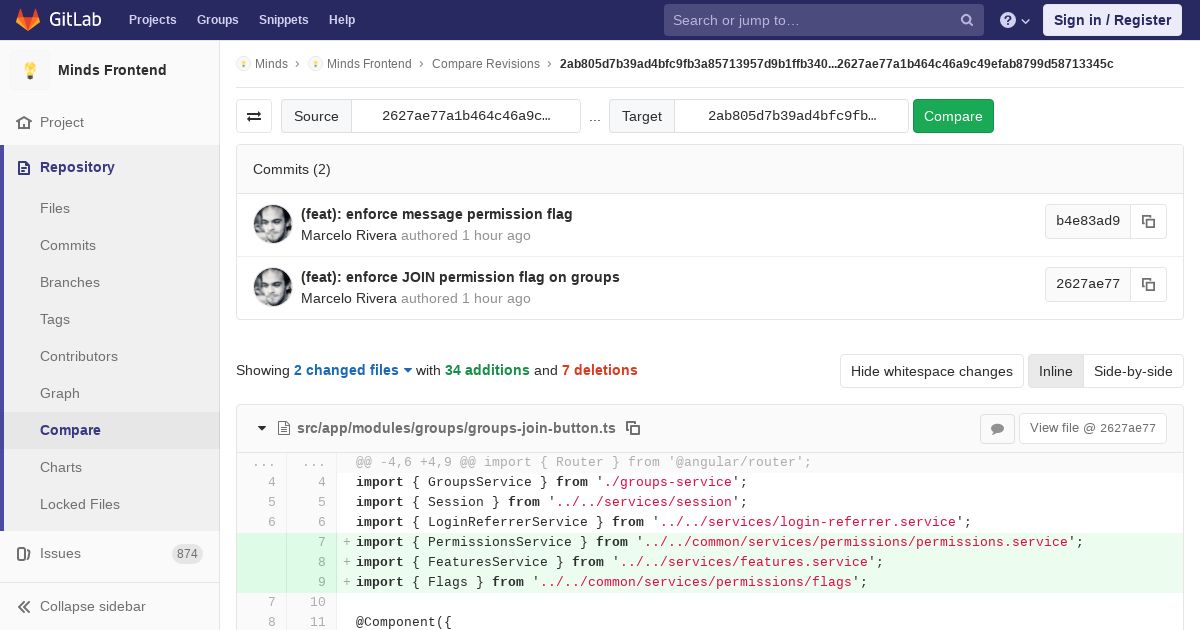Switch diff view to Inline
The image size is (1200, 630).
coord(1055,371)
